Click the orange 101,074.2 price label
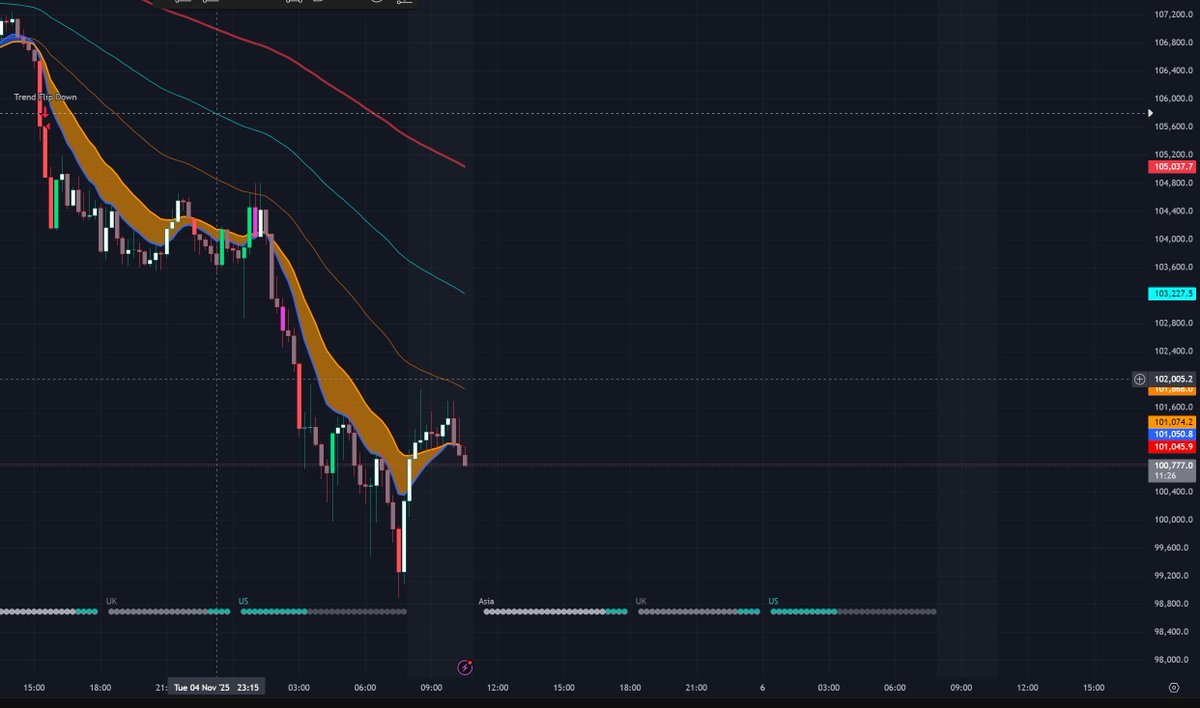The width and height of the screenshot is (1200, 708). point(1170,423)
